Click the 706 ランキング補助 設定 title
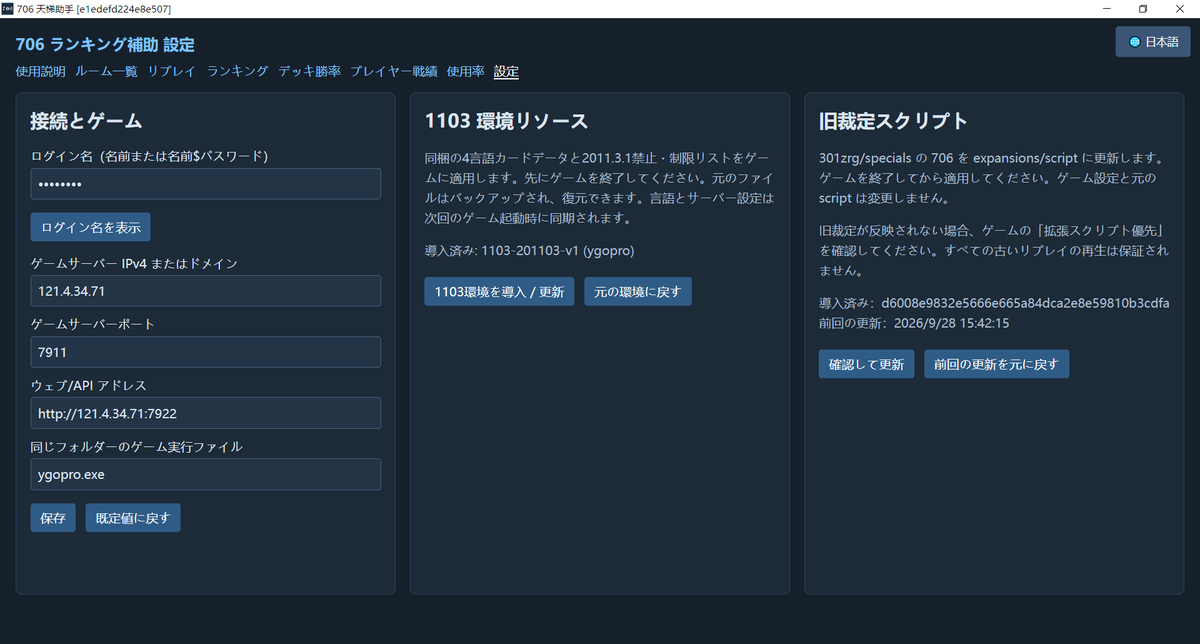The width and height of the screenshot is (1200, 644). (x=105, y=45)
